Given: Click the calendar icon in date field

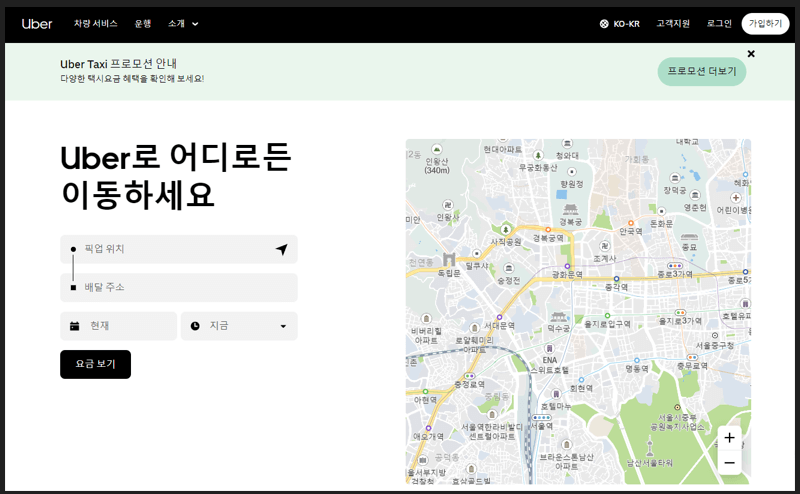Looking at the screenshot, I should click(x=74, y=326).
